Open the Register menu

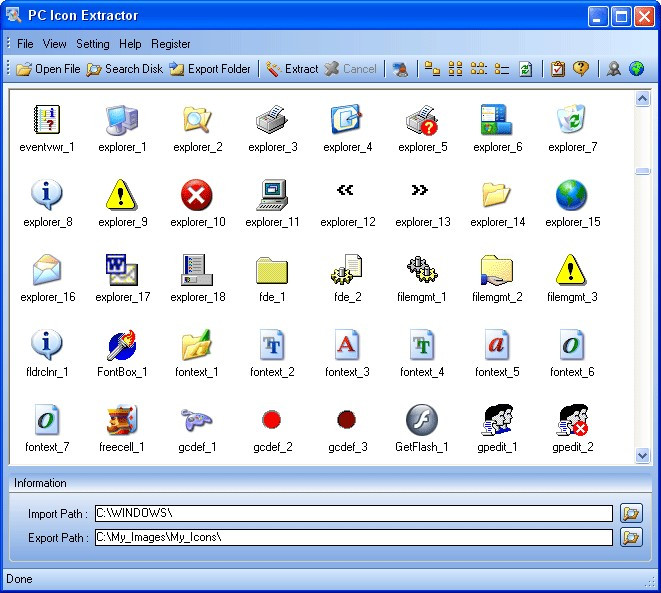[x=171, y=44]
